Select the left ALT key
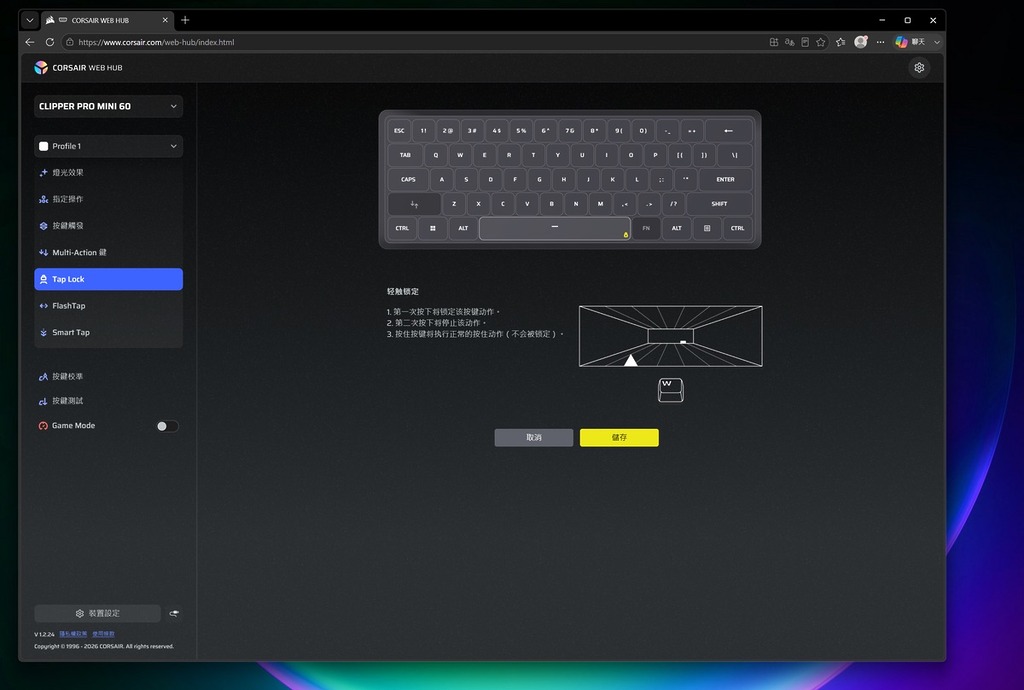This screenshot has height=690, width=1024. point(463,228)
